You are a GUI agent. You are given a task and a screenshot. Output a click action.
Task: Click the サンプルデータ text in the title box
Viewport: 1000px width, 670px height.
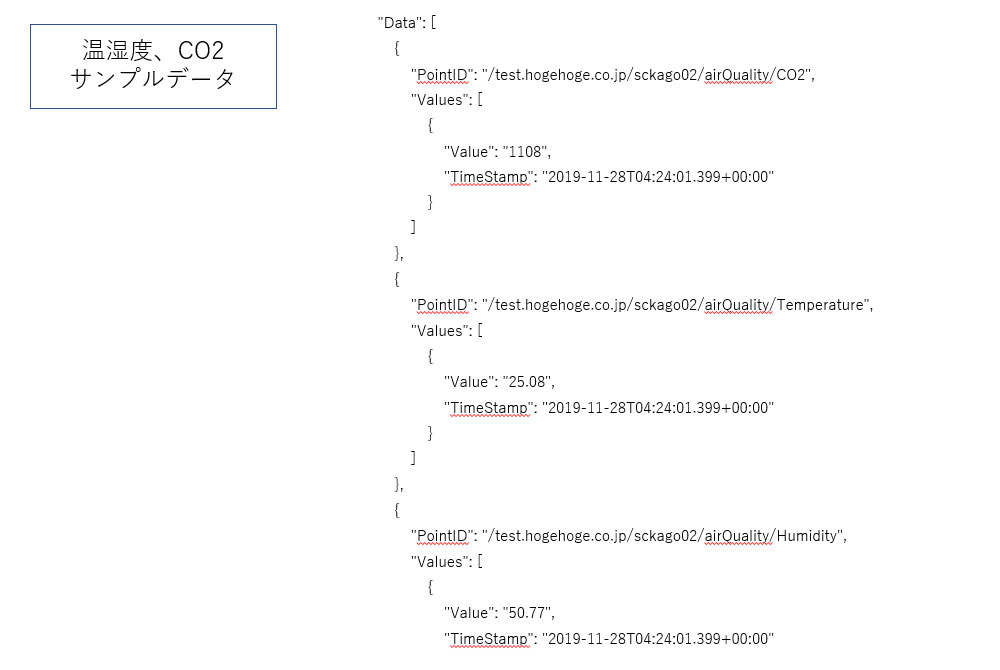pyautogui.click(x=153, y=80)
